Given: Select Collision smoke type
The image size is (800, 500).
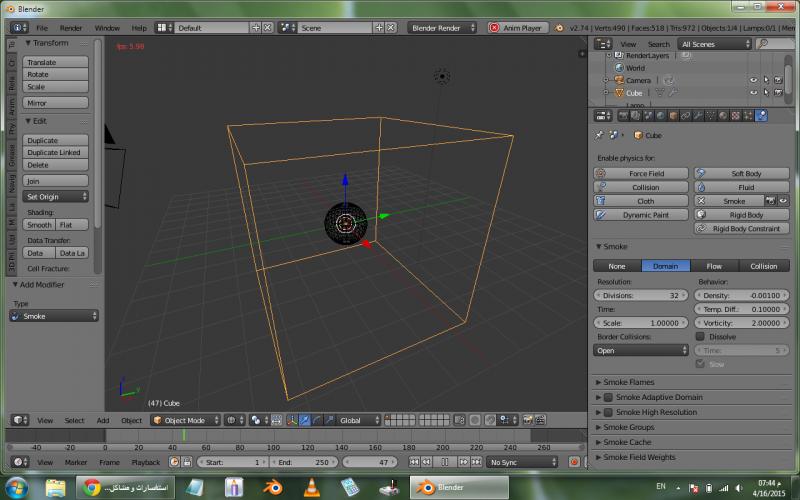Looking at the screenshot, I should [x=764, y=266].
